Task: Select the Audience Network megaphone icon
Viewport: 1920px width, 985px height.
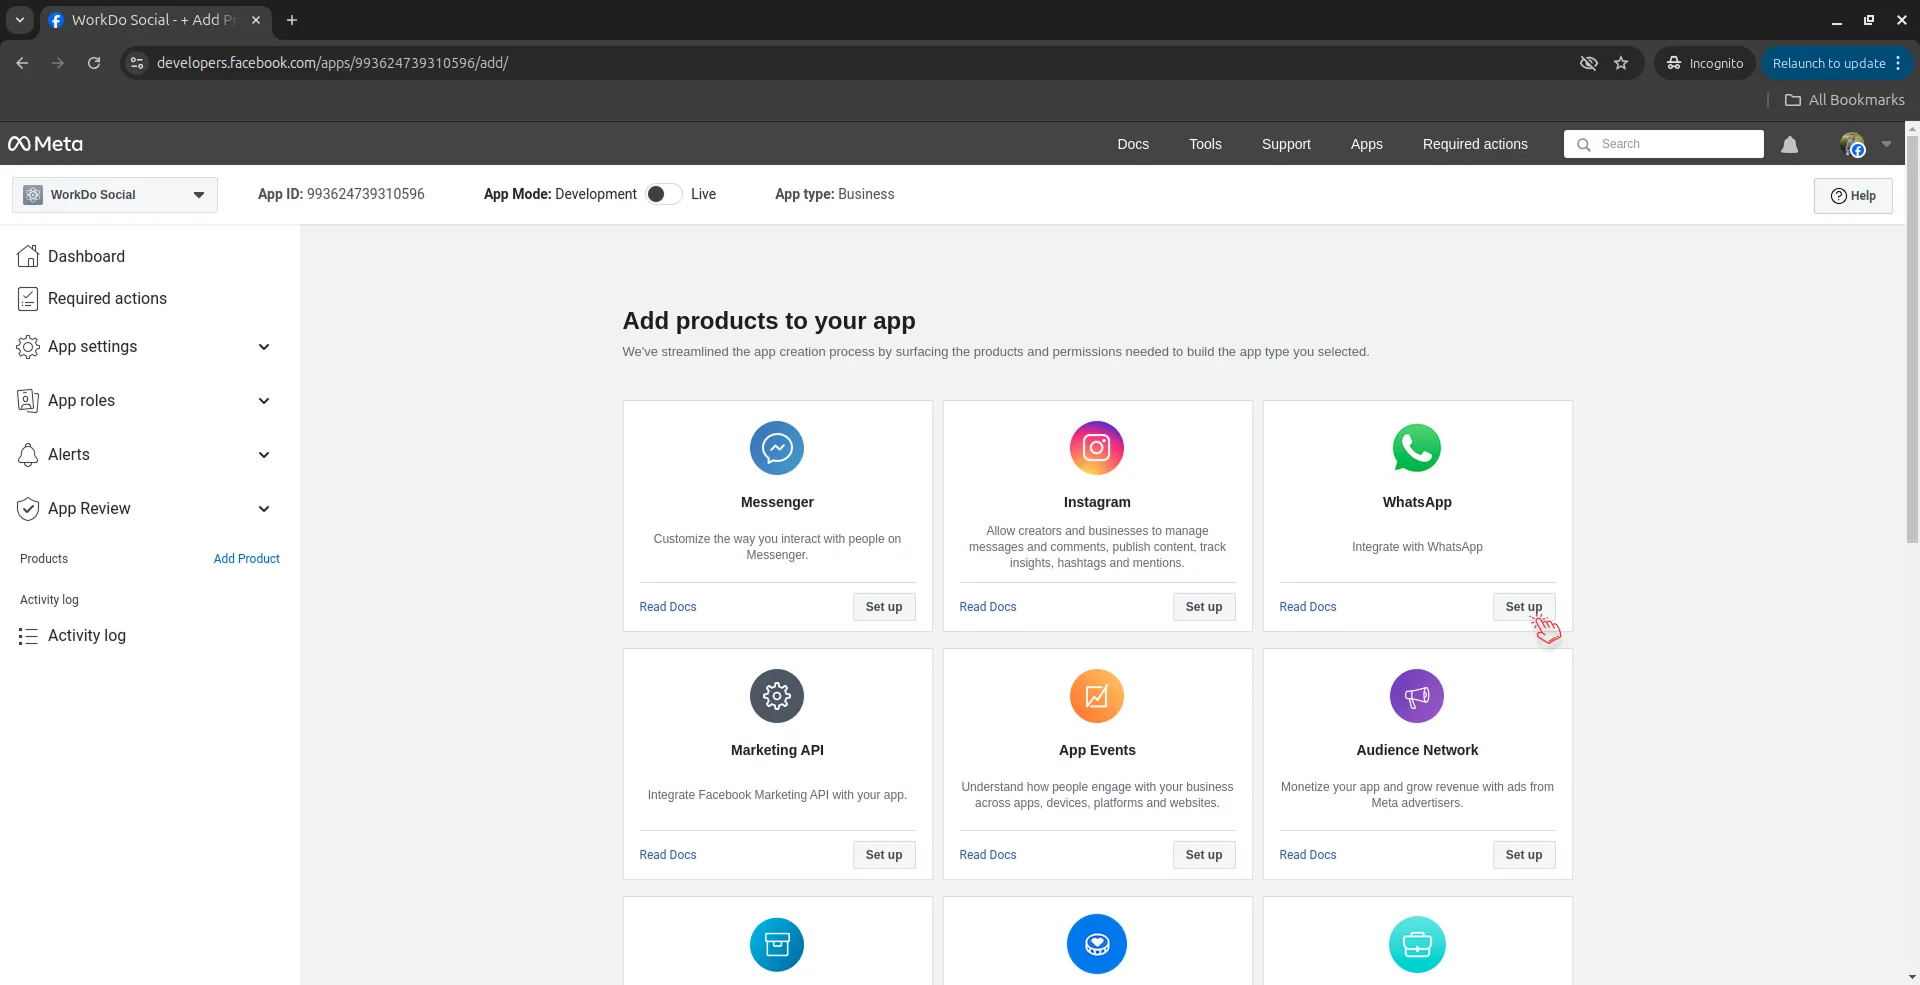Action: point(1416,696)
